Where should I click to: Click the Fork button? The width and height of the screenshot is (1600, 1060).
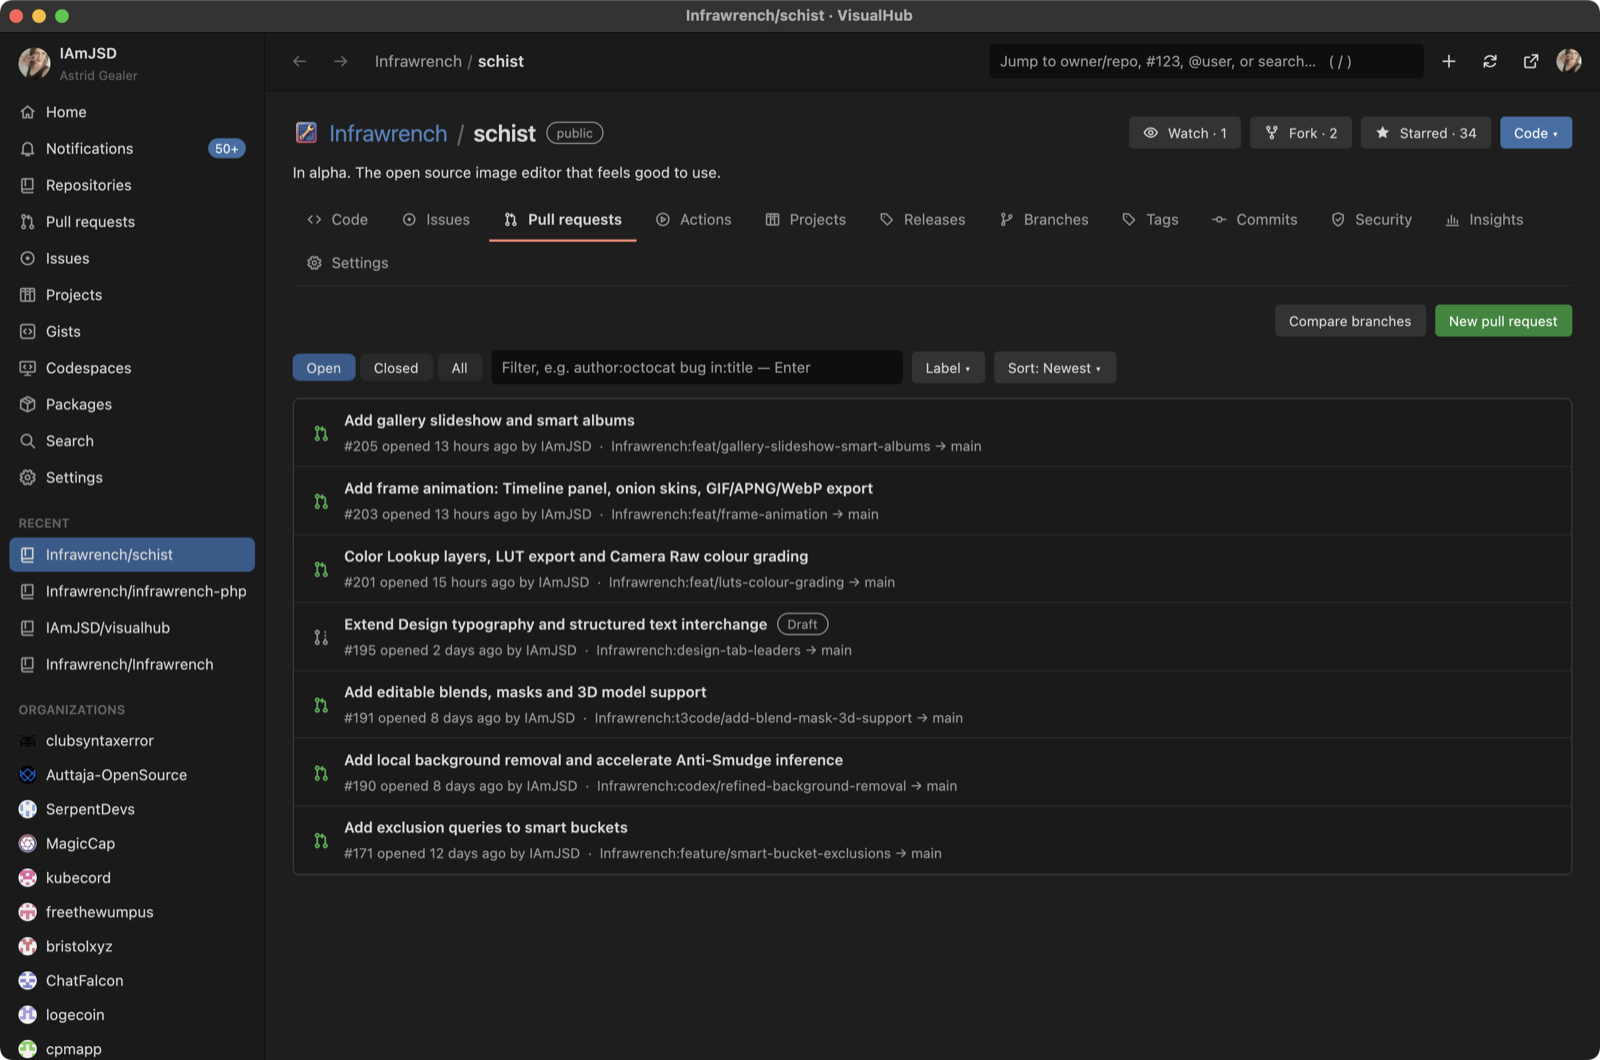click(1301, 133)
